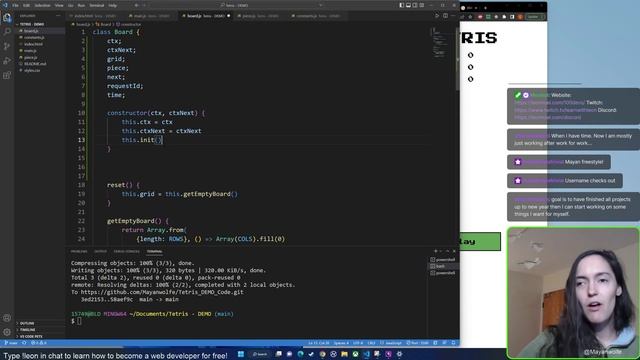
Task: Open the Terminal menu
Action: [97, 5]
